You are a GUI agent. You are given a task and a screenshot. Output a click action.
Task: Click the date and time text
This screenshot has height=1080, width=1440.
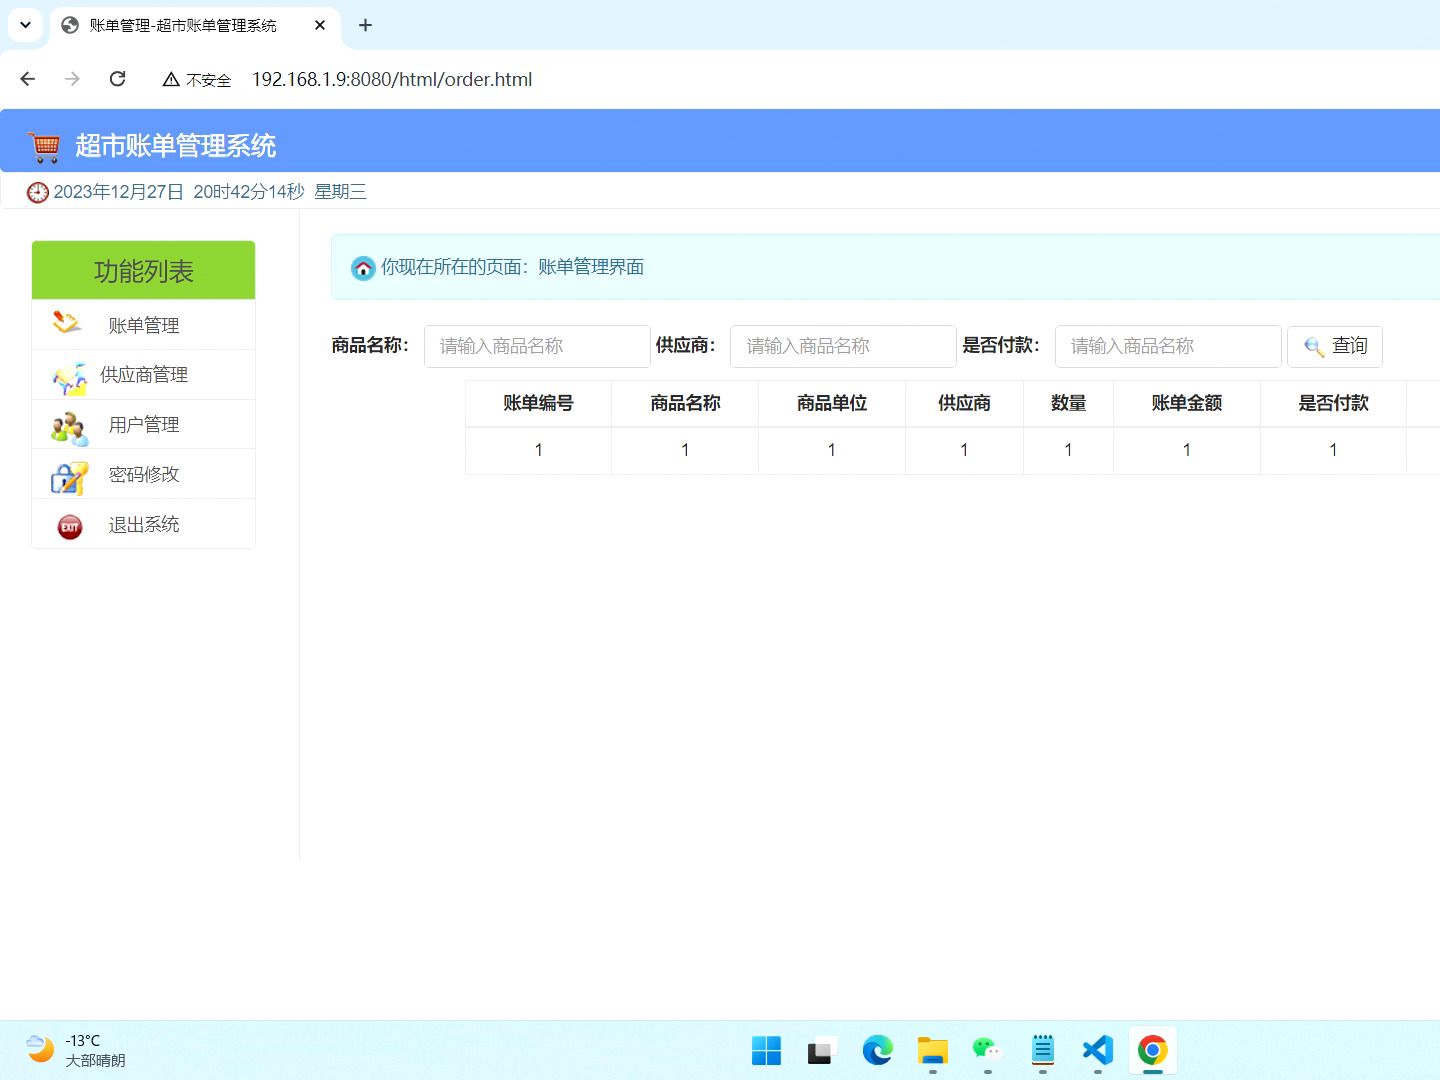pos(210,192)
